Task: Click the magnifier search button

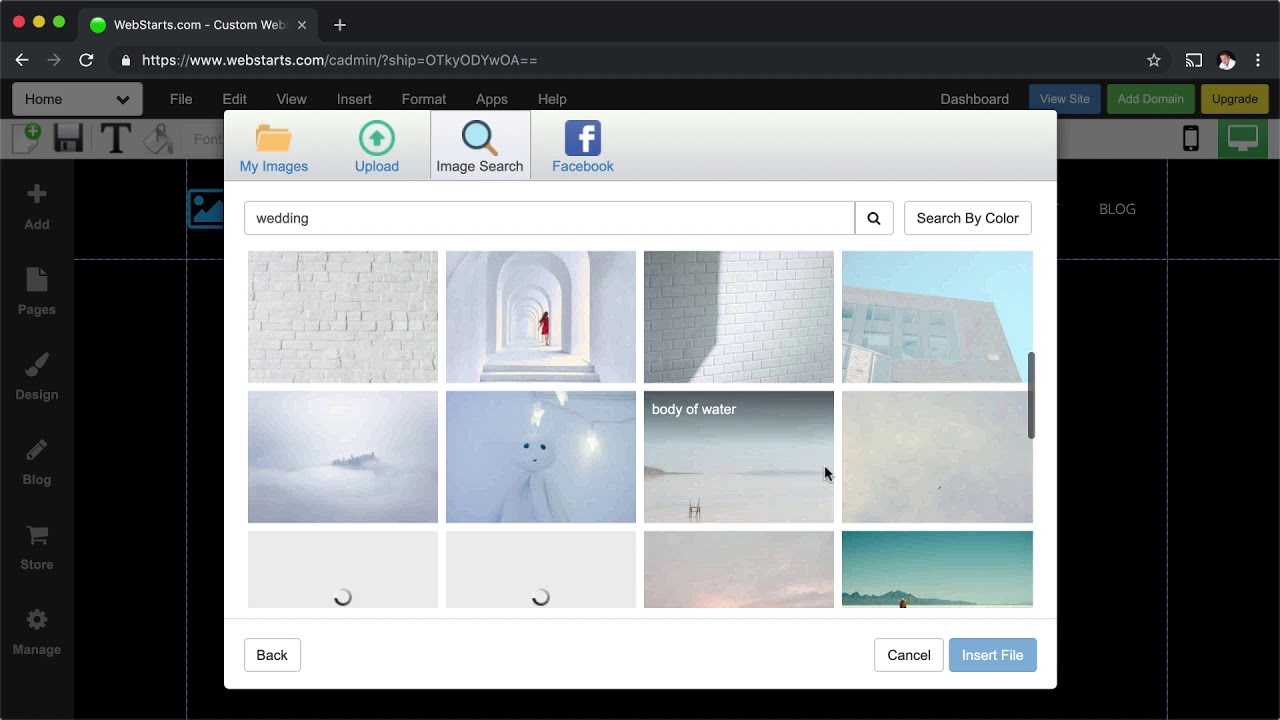Action: tap(874, 218)
